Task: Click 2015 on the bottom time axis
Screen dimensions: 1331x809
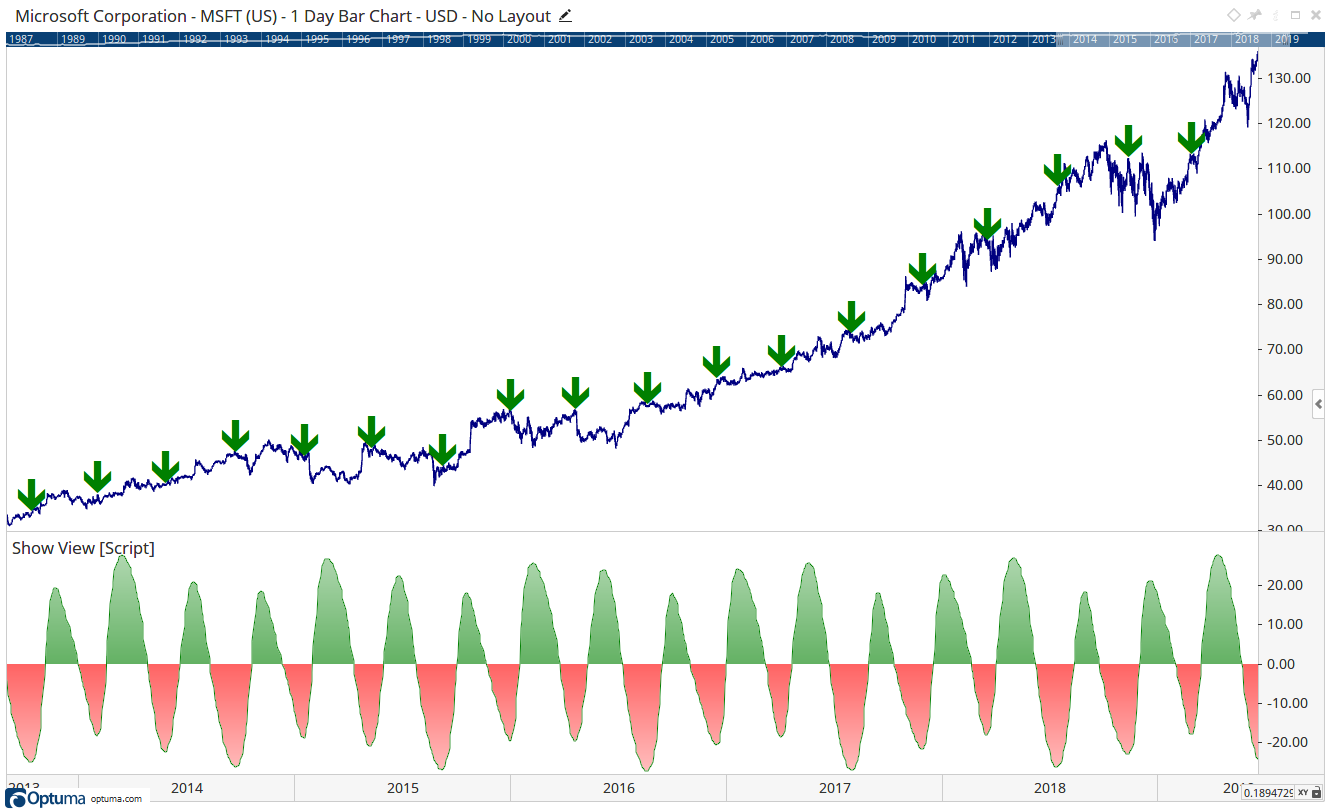Action: 403,788
